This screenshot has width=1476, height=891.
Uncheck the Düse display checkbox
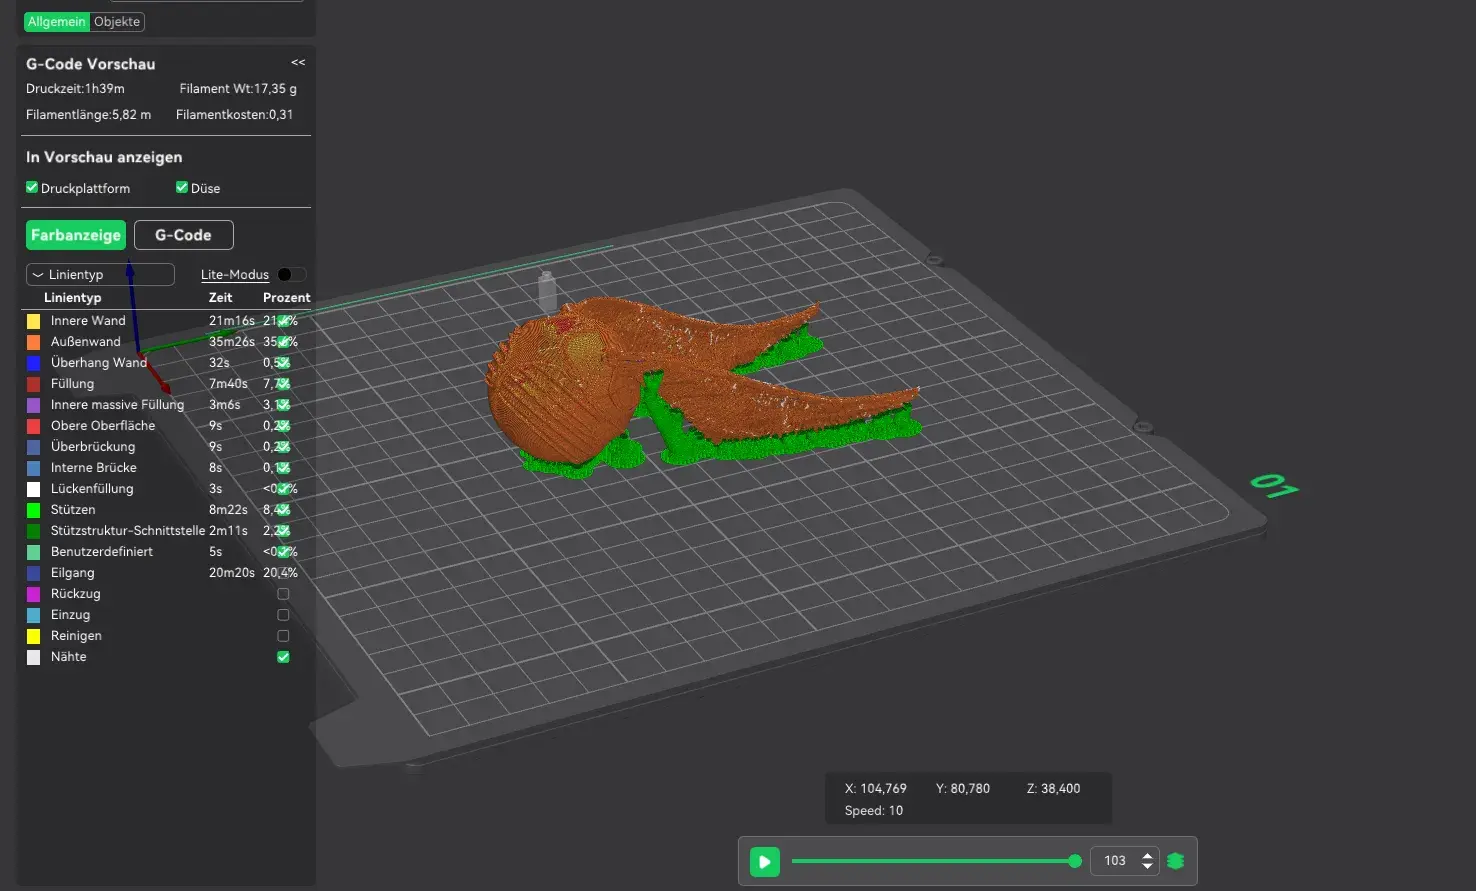pos(182,187)
